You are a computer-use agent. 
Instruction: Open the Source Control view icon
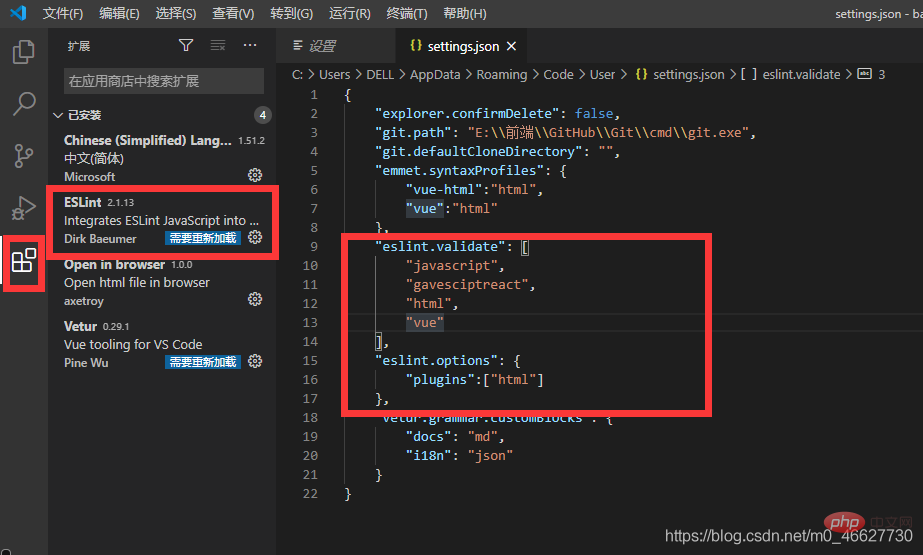tap(24, 156)
